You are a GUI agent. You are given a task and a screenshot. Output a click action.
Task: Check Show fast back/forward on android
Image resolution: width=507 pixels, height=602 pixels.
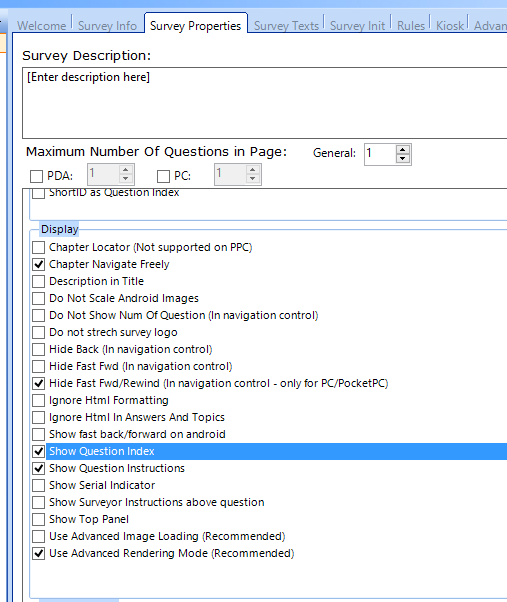(x=38, y=434)
